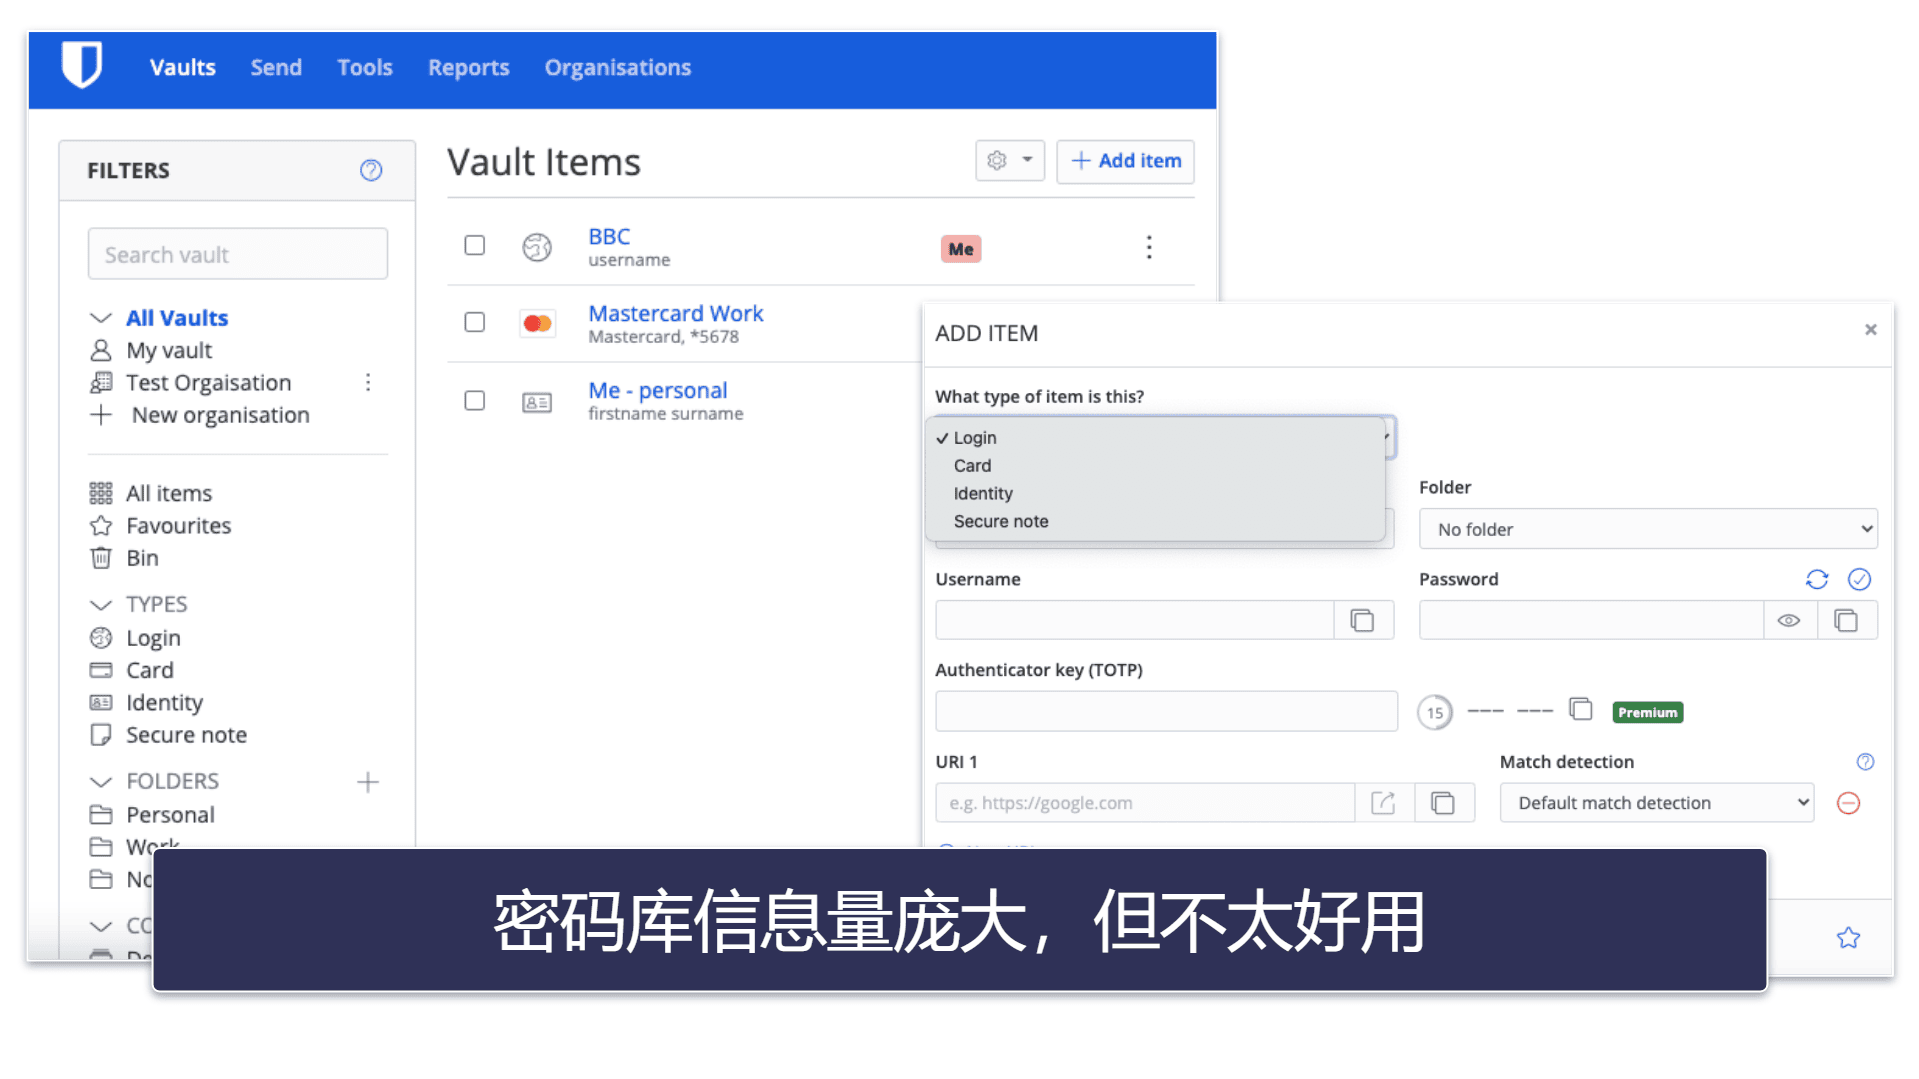The image size is (1919, 1079).
Task: Filter by Identity type in sidebar
Action: pyautogui.click(x=164, y=703)
